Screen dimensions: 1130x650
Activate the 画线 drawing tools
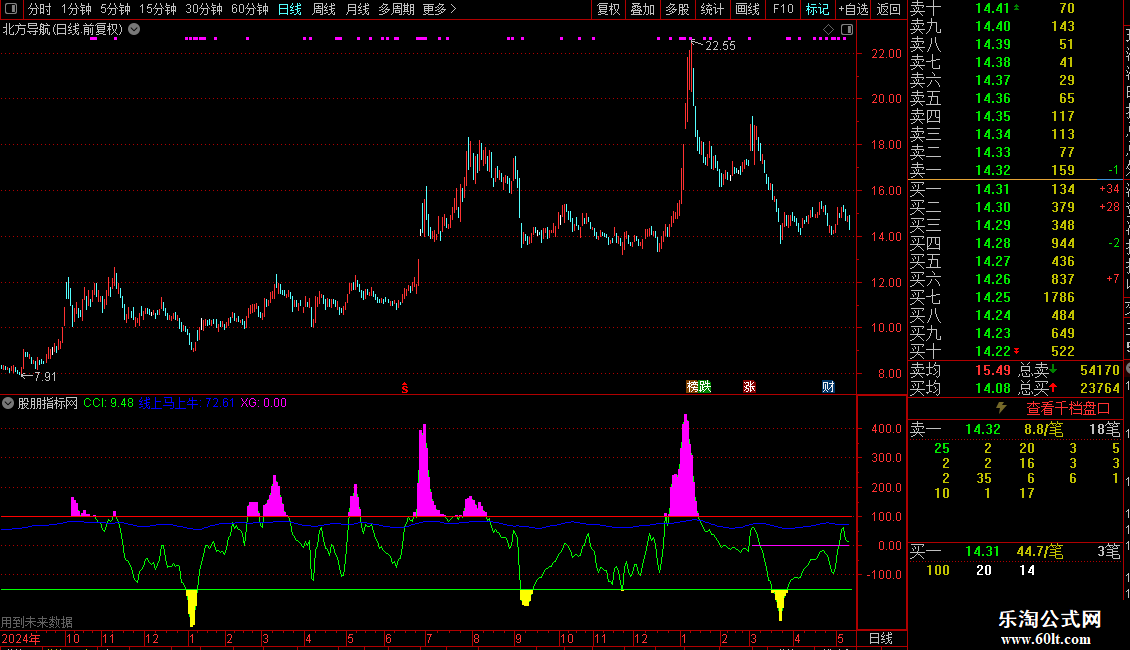(747, 9)
